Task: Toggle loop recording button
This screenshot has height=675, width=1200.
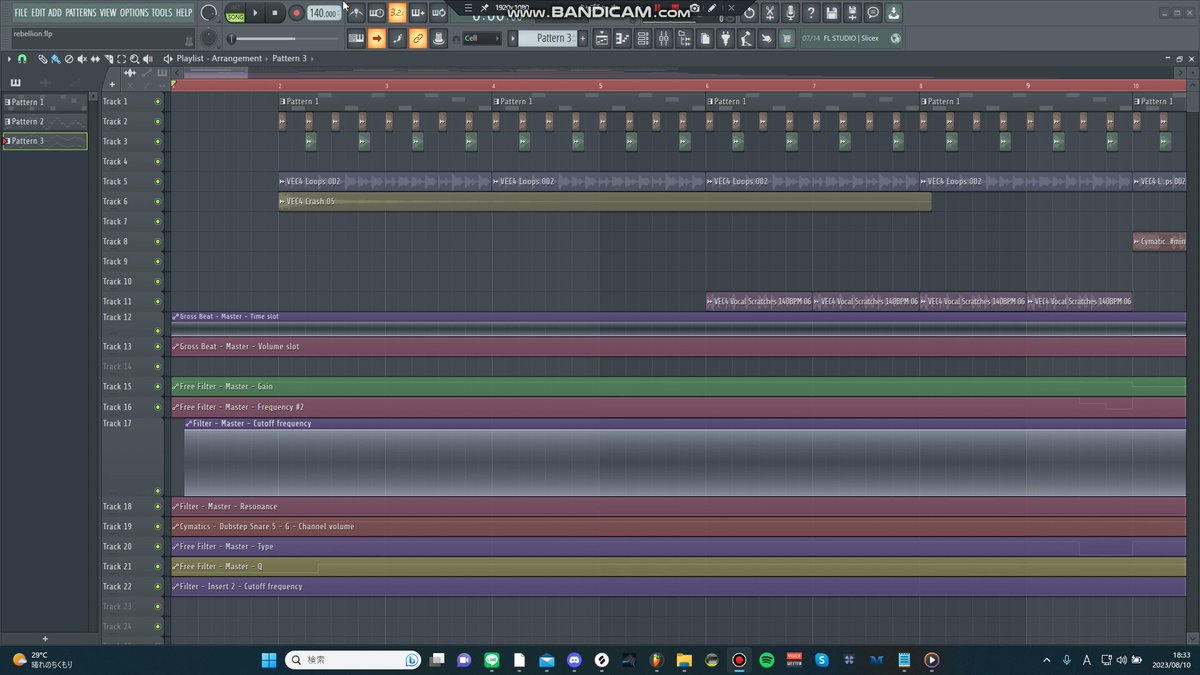Action: (438, 13)
